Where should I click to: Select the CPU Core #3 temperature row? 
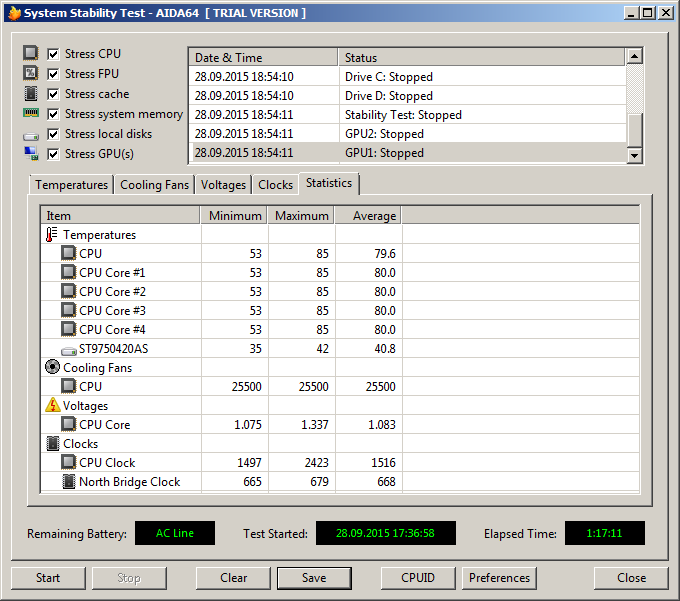(112, 311)
